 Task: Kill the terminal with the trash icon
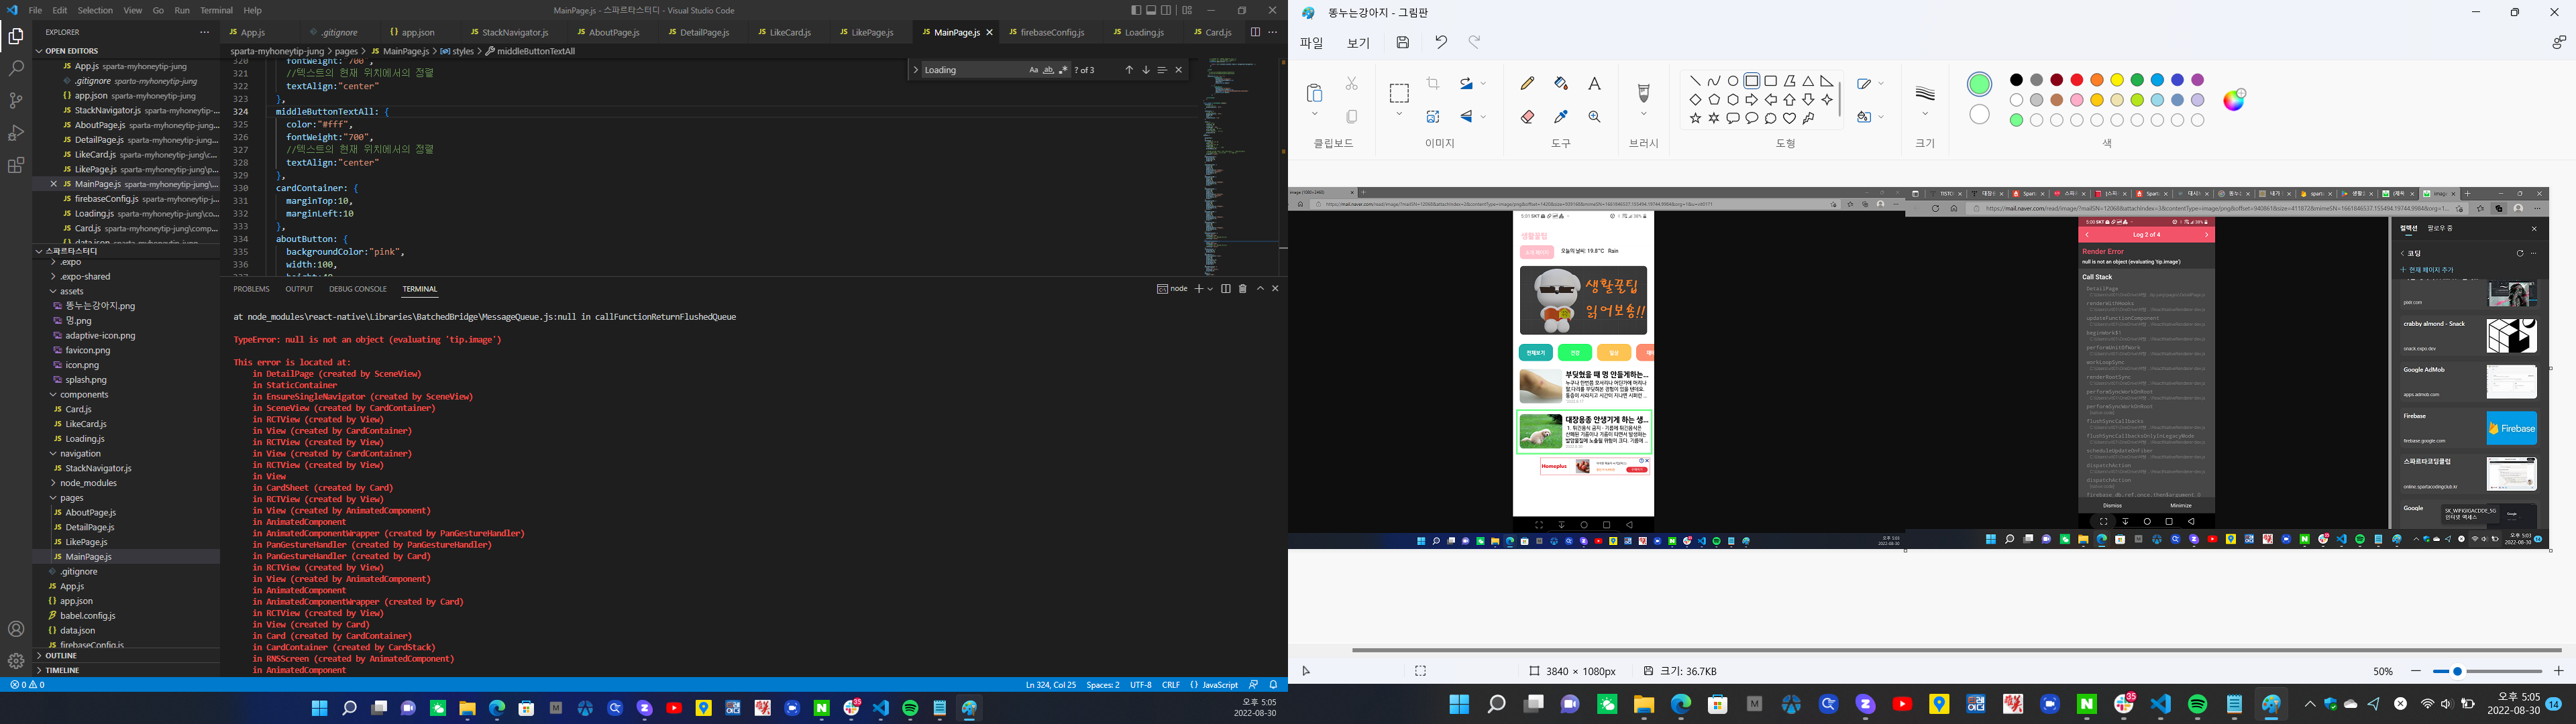(1243, 289)
